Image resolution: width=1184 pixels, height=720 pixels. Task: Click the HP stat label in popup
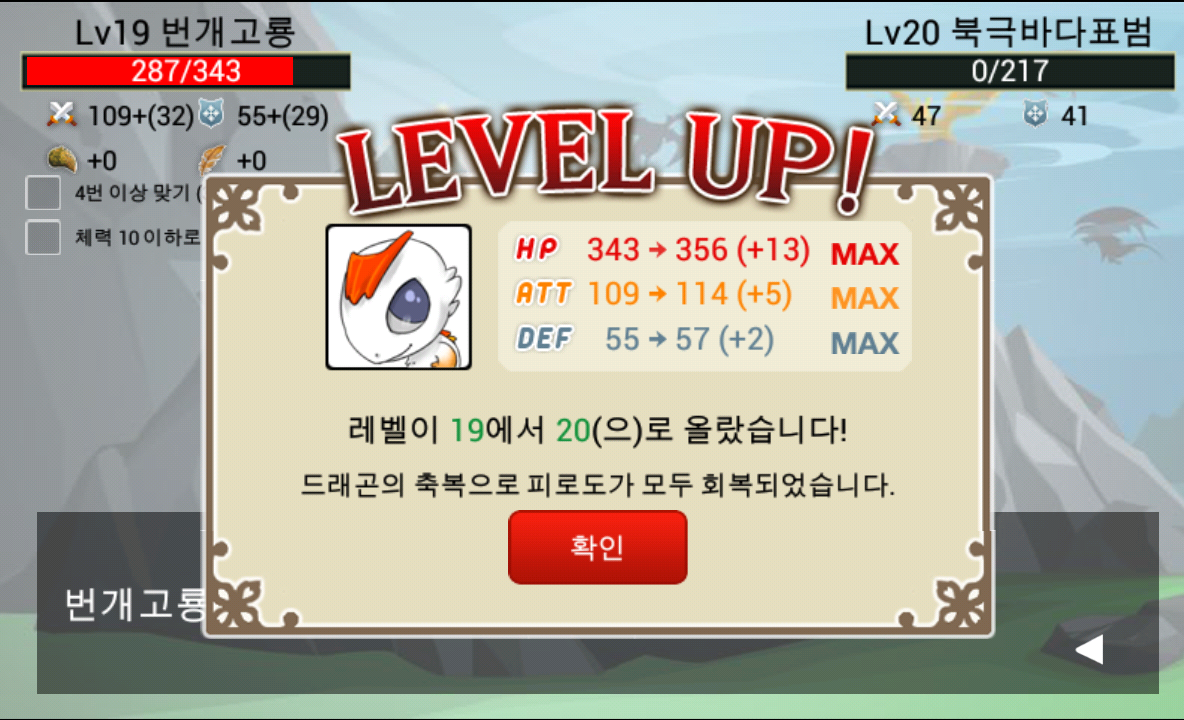(x=536, y=248)
